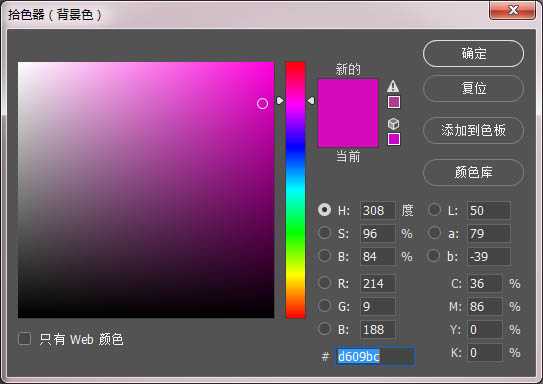Image resolution: width=543 pixels, height=384 pixels.
Task: Open the 颜色库 color libraries
Action: pyautogui.click(x=473, y=172)
